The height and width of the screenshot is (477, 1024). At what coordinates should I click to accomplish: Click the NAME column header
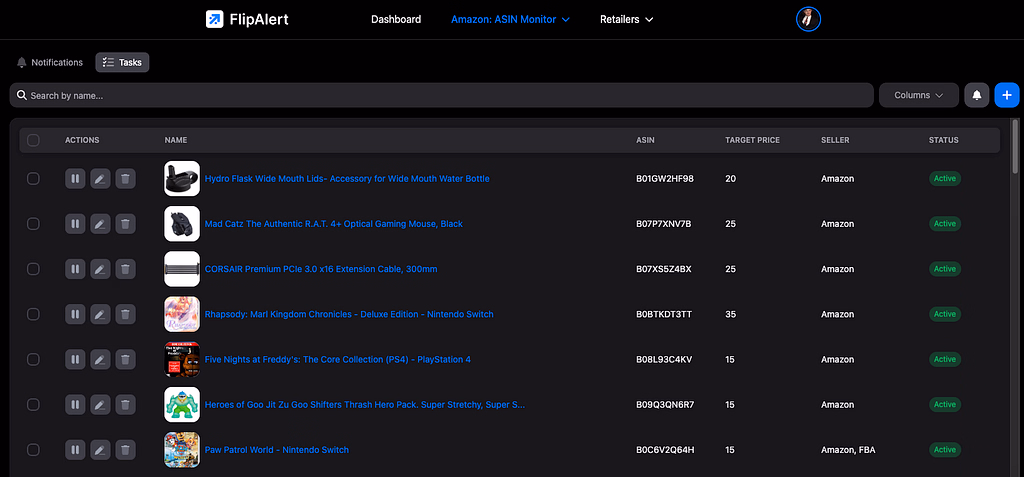point(176,140)
